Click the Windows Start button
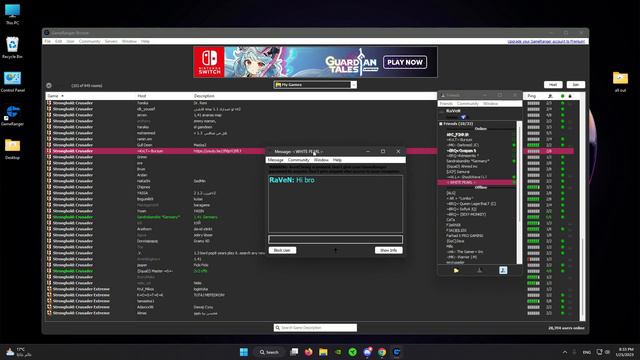 pyautogui.click(x=244, y=352)
